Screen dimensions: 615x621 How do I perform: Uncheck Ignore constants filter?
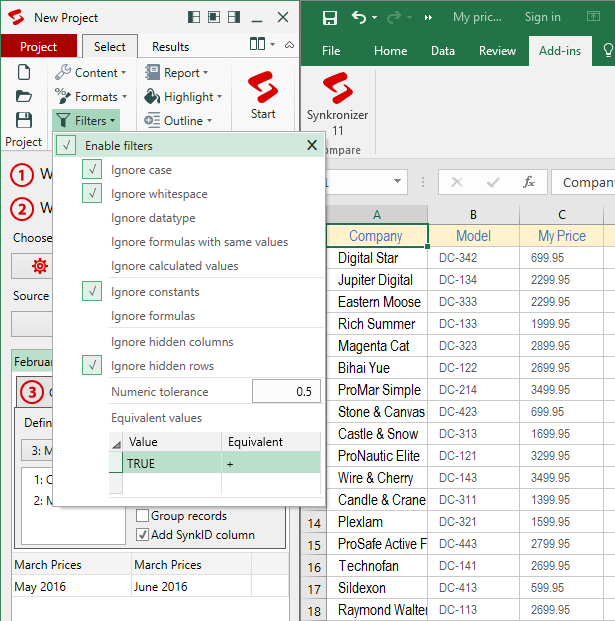pyautogui.click(x=92, y=291)
